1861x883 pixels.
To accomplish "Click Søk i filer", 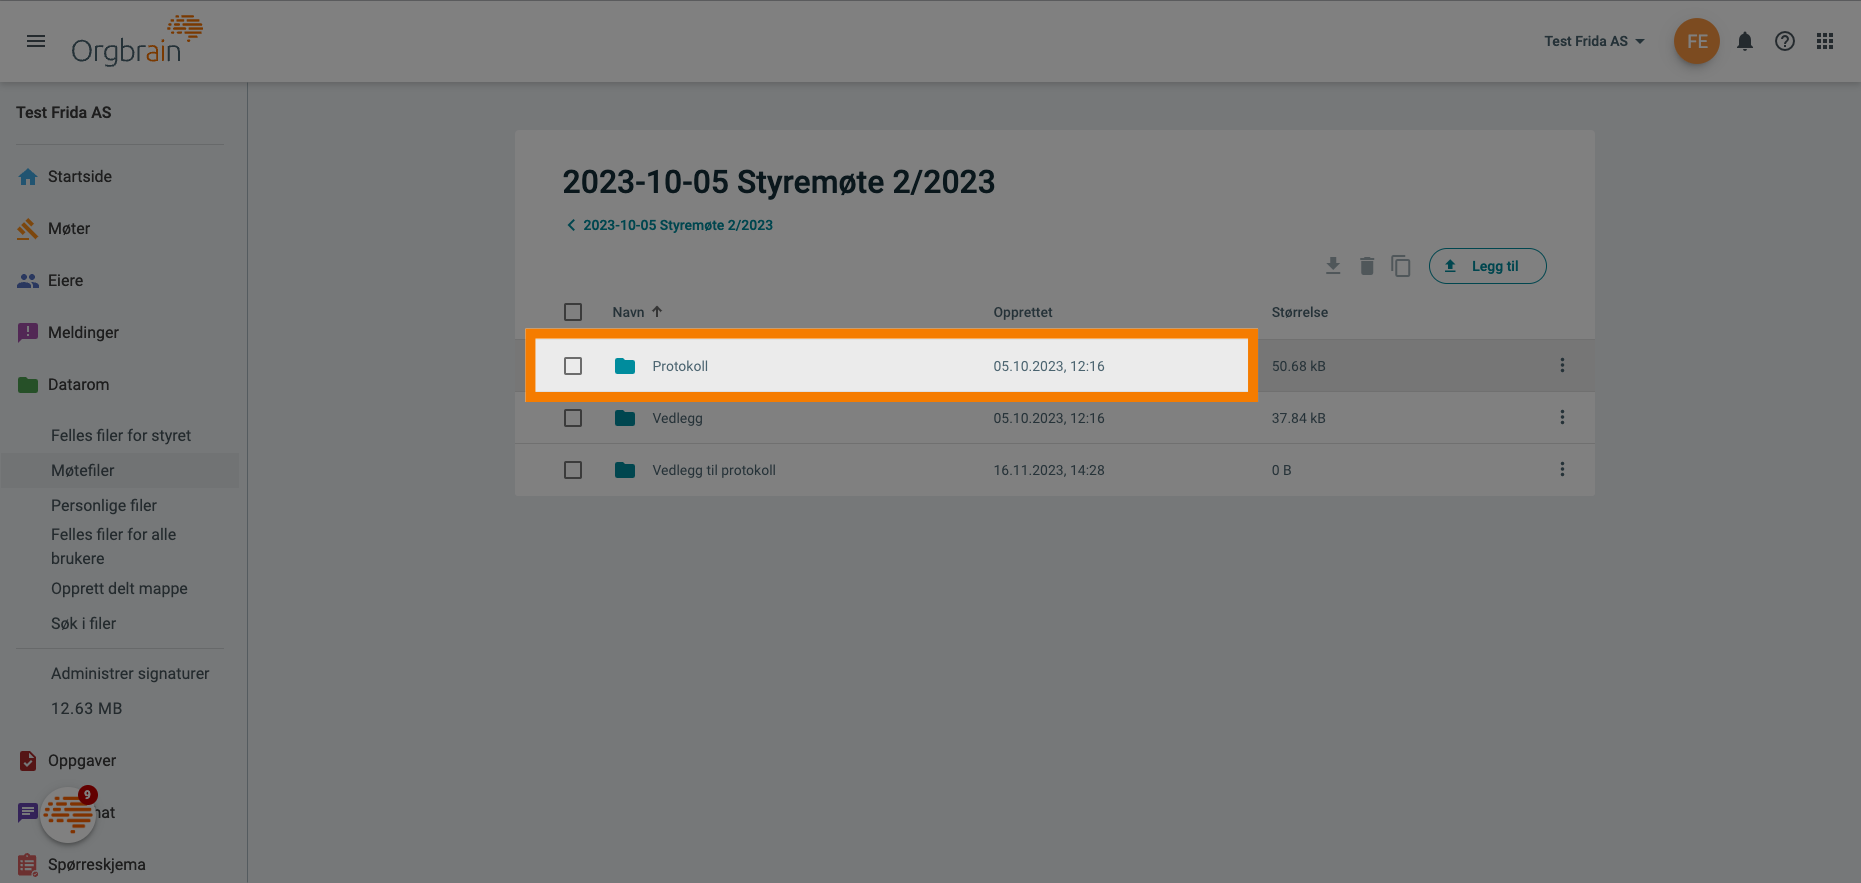I will (x=84, y=624).
